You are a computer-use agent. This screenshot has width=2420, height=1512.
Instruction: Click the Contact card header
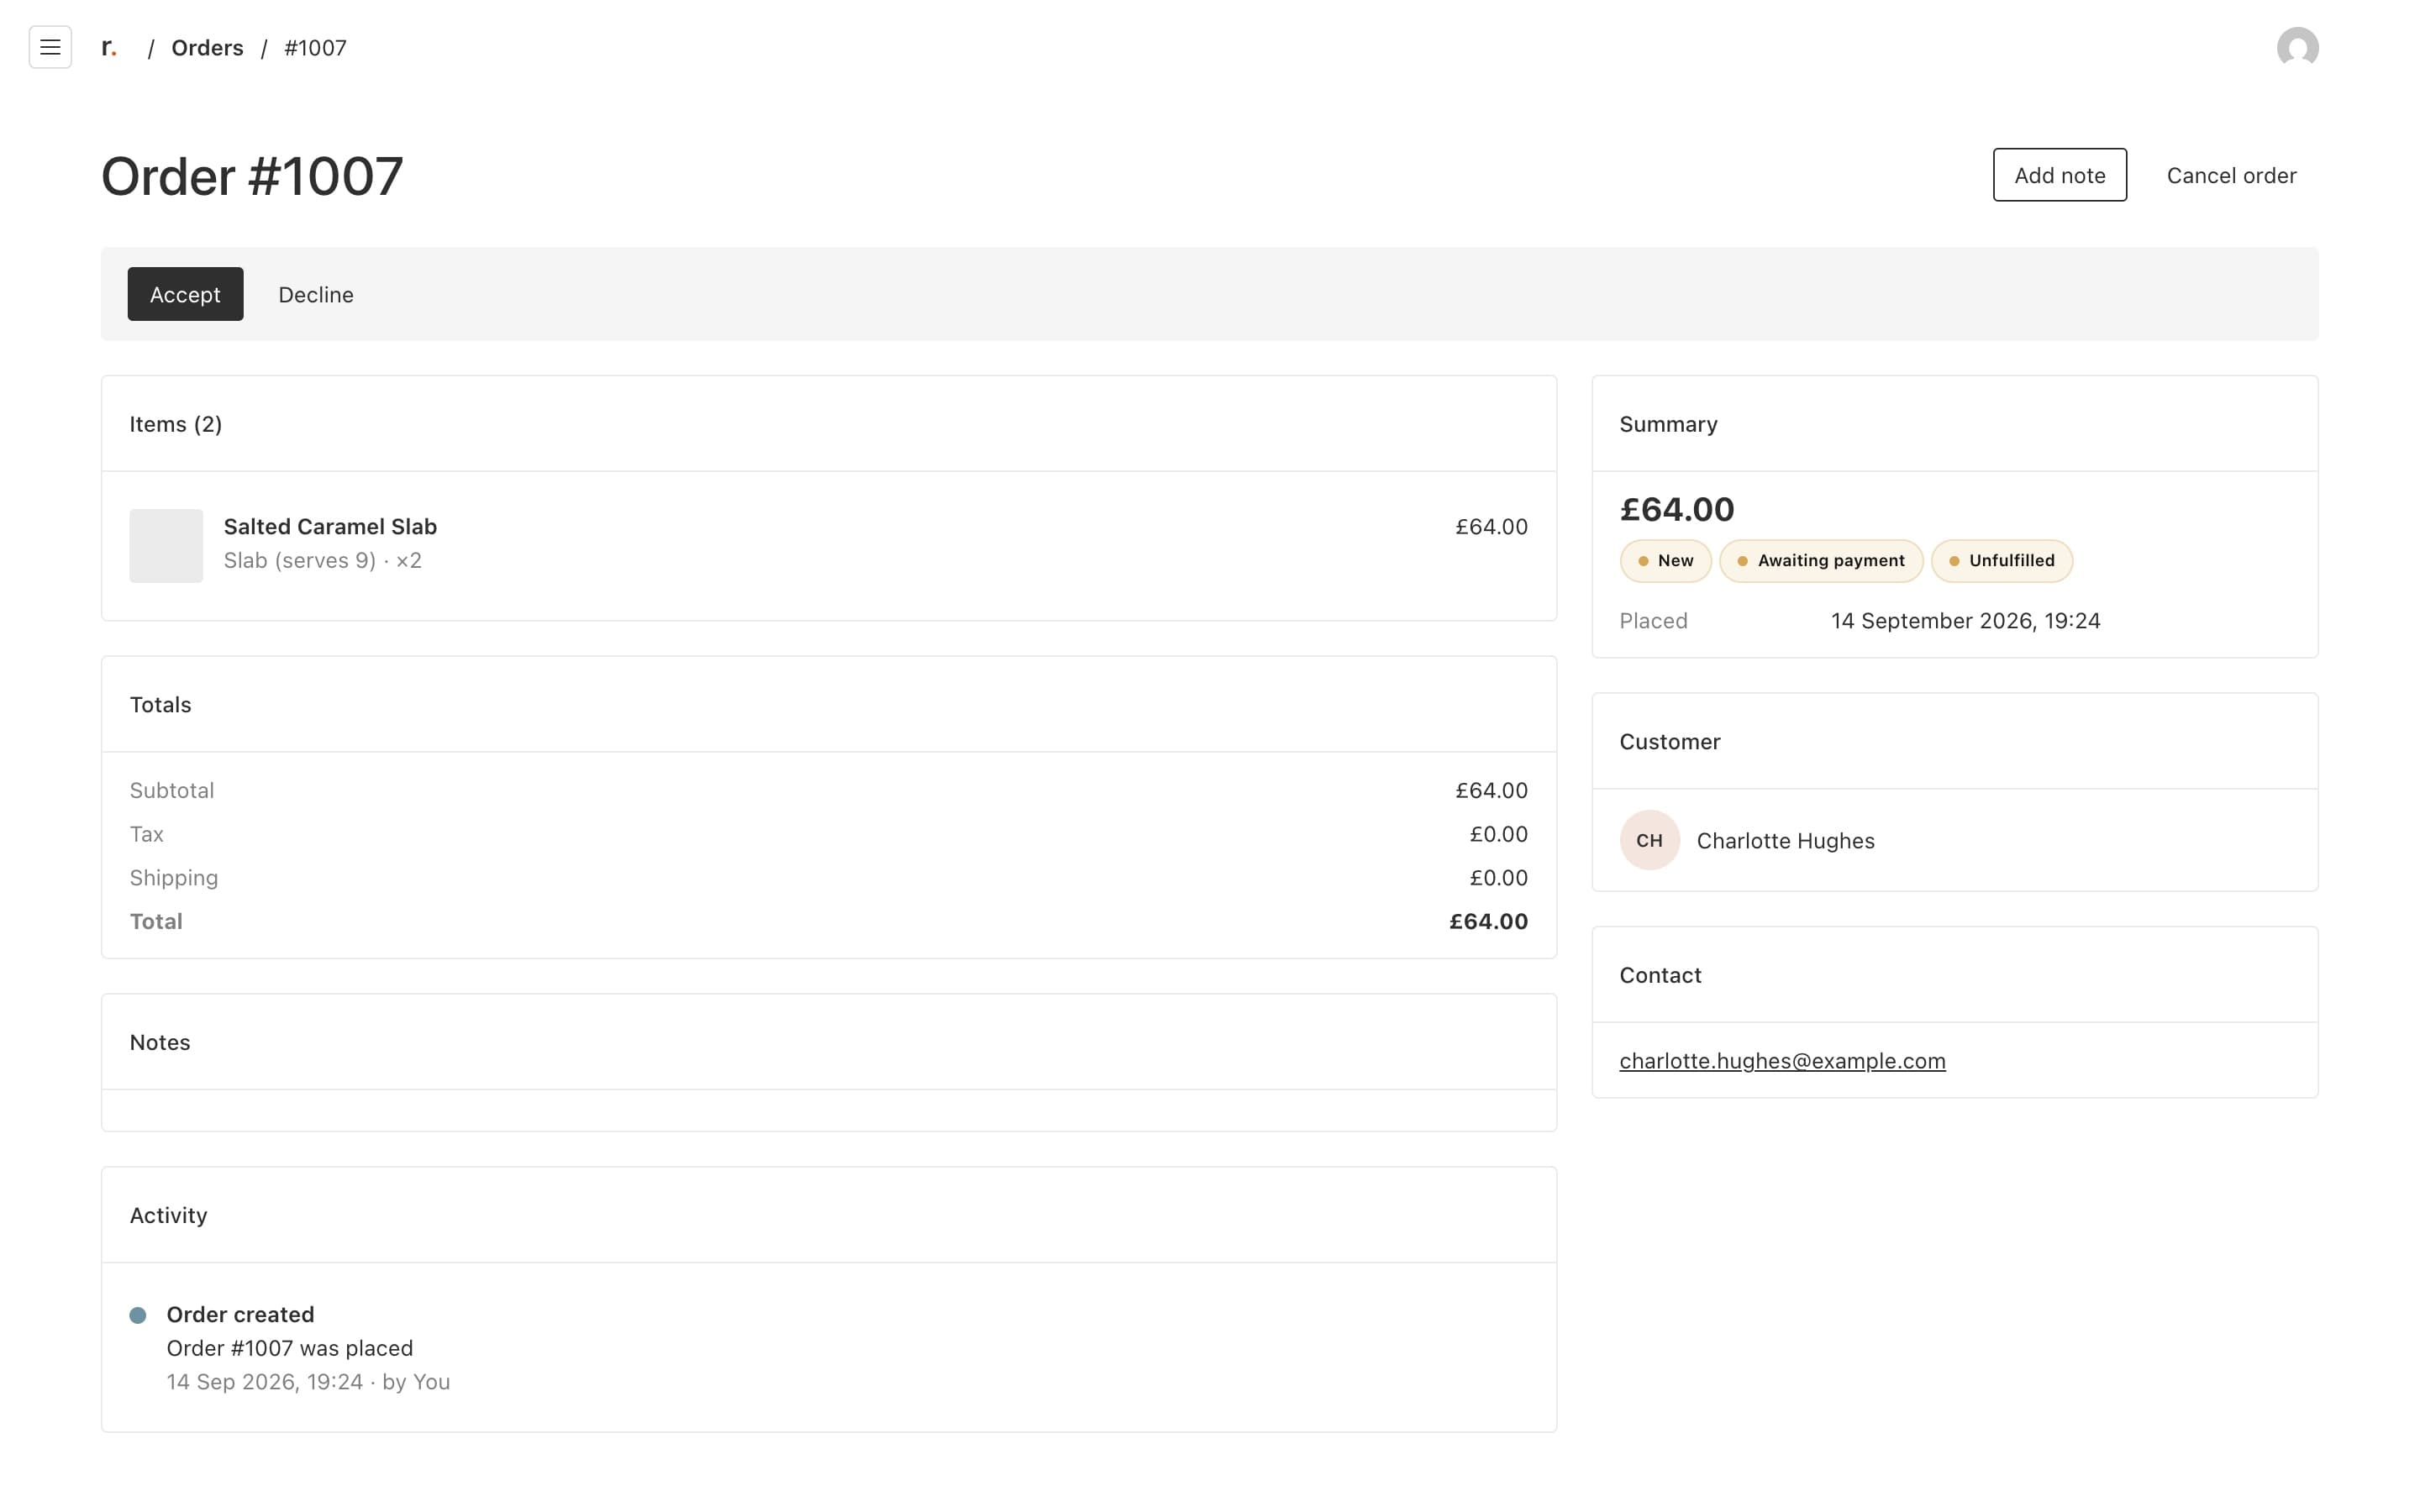click(1954, 975)
